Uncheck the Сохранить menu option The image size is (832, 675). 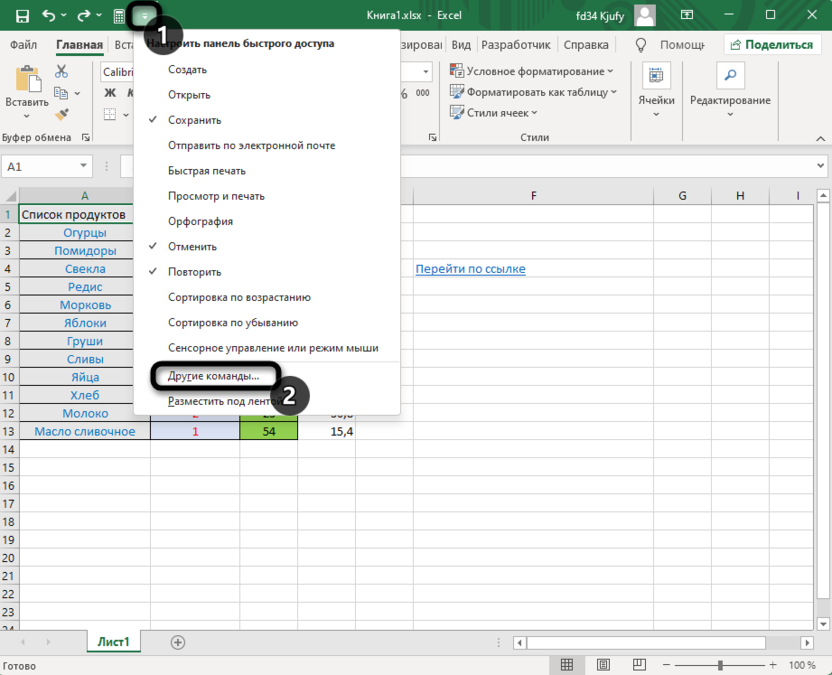[194, 120]
